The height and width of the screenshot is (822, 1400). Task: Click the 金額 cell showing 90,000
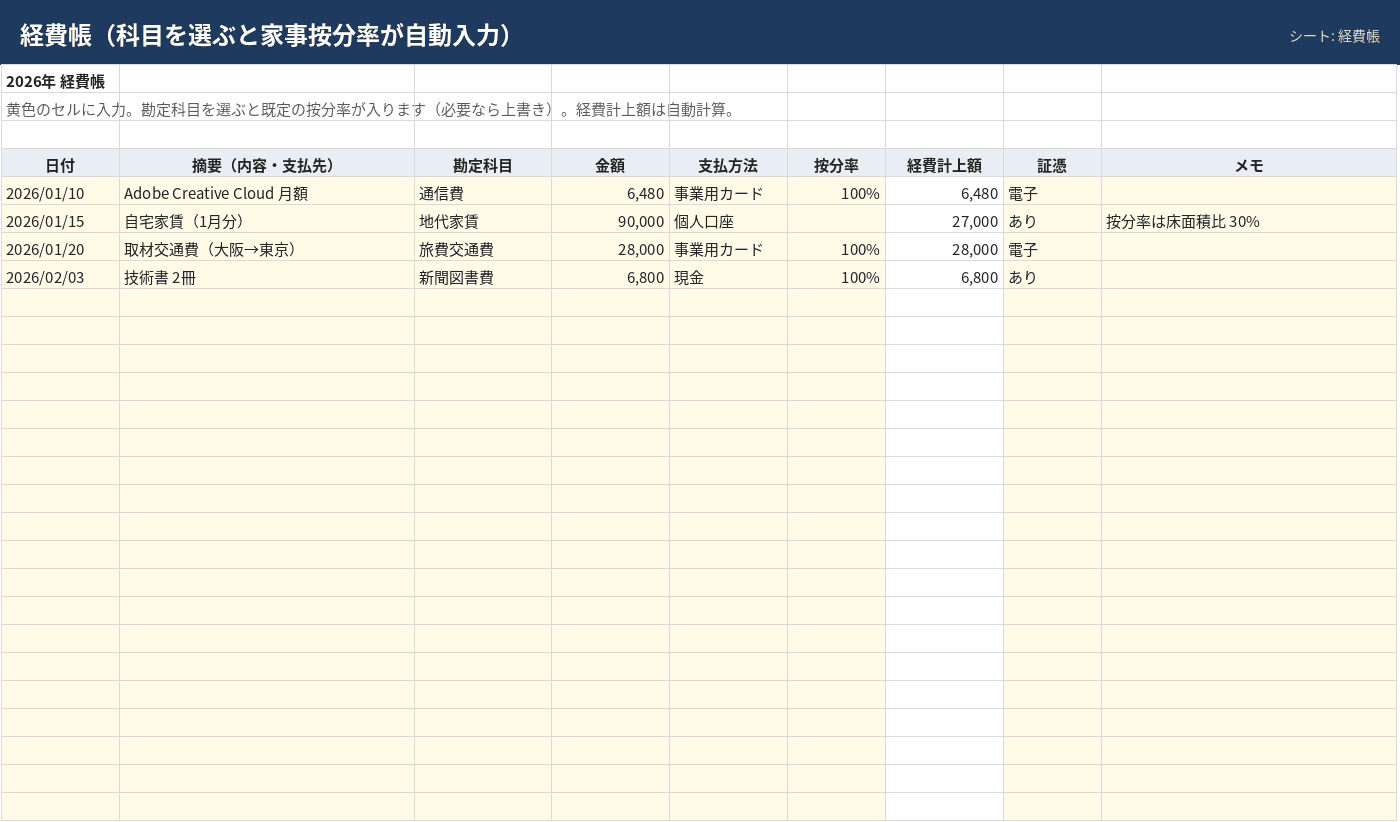[x=610, y=220]
